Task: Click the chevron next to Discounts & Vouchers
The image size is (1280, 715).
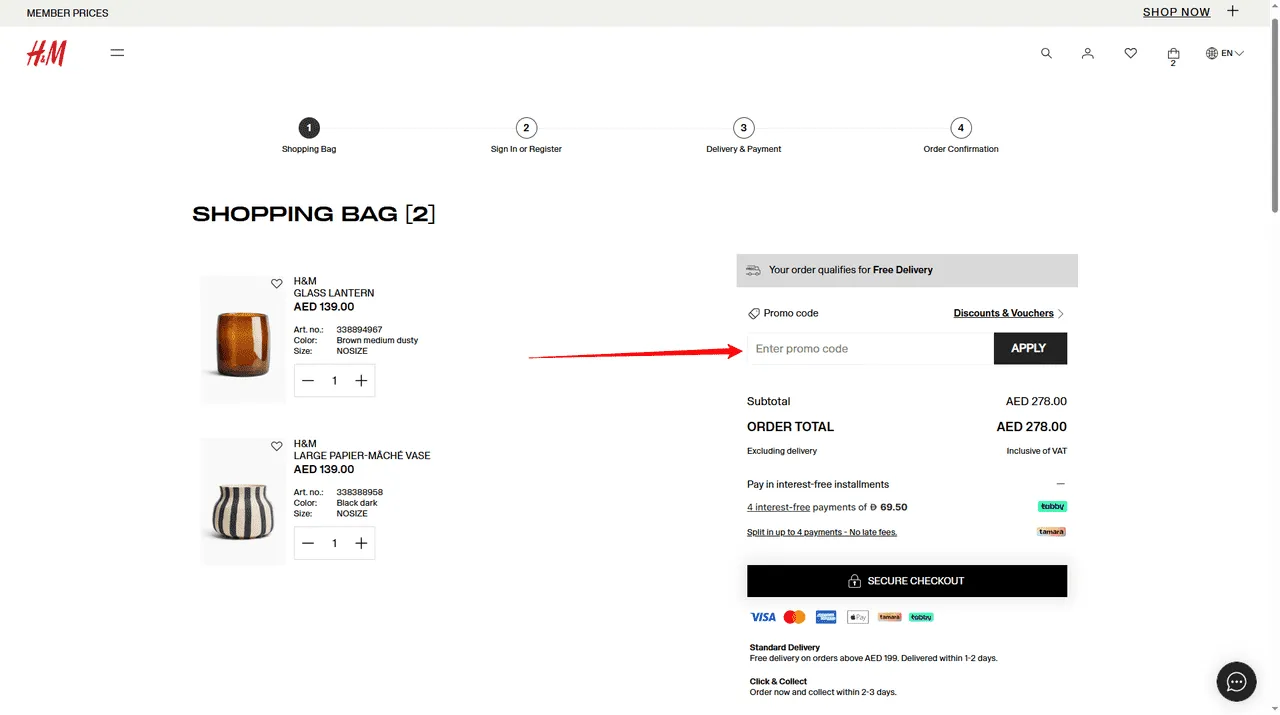Action: 1061,314
